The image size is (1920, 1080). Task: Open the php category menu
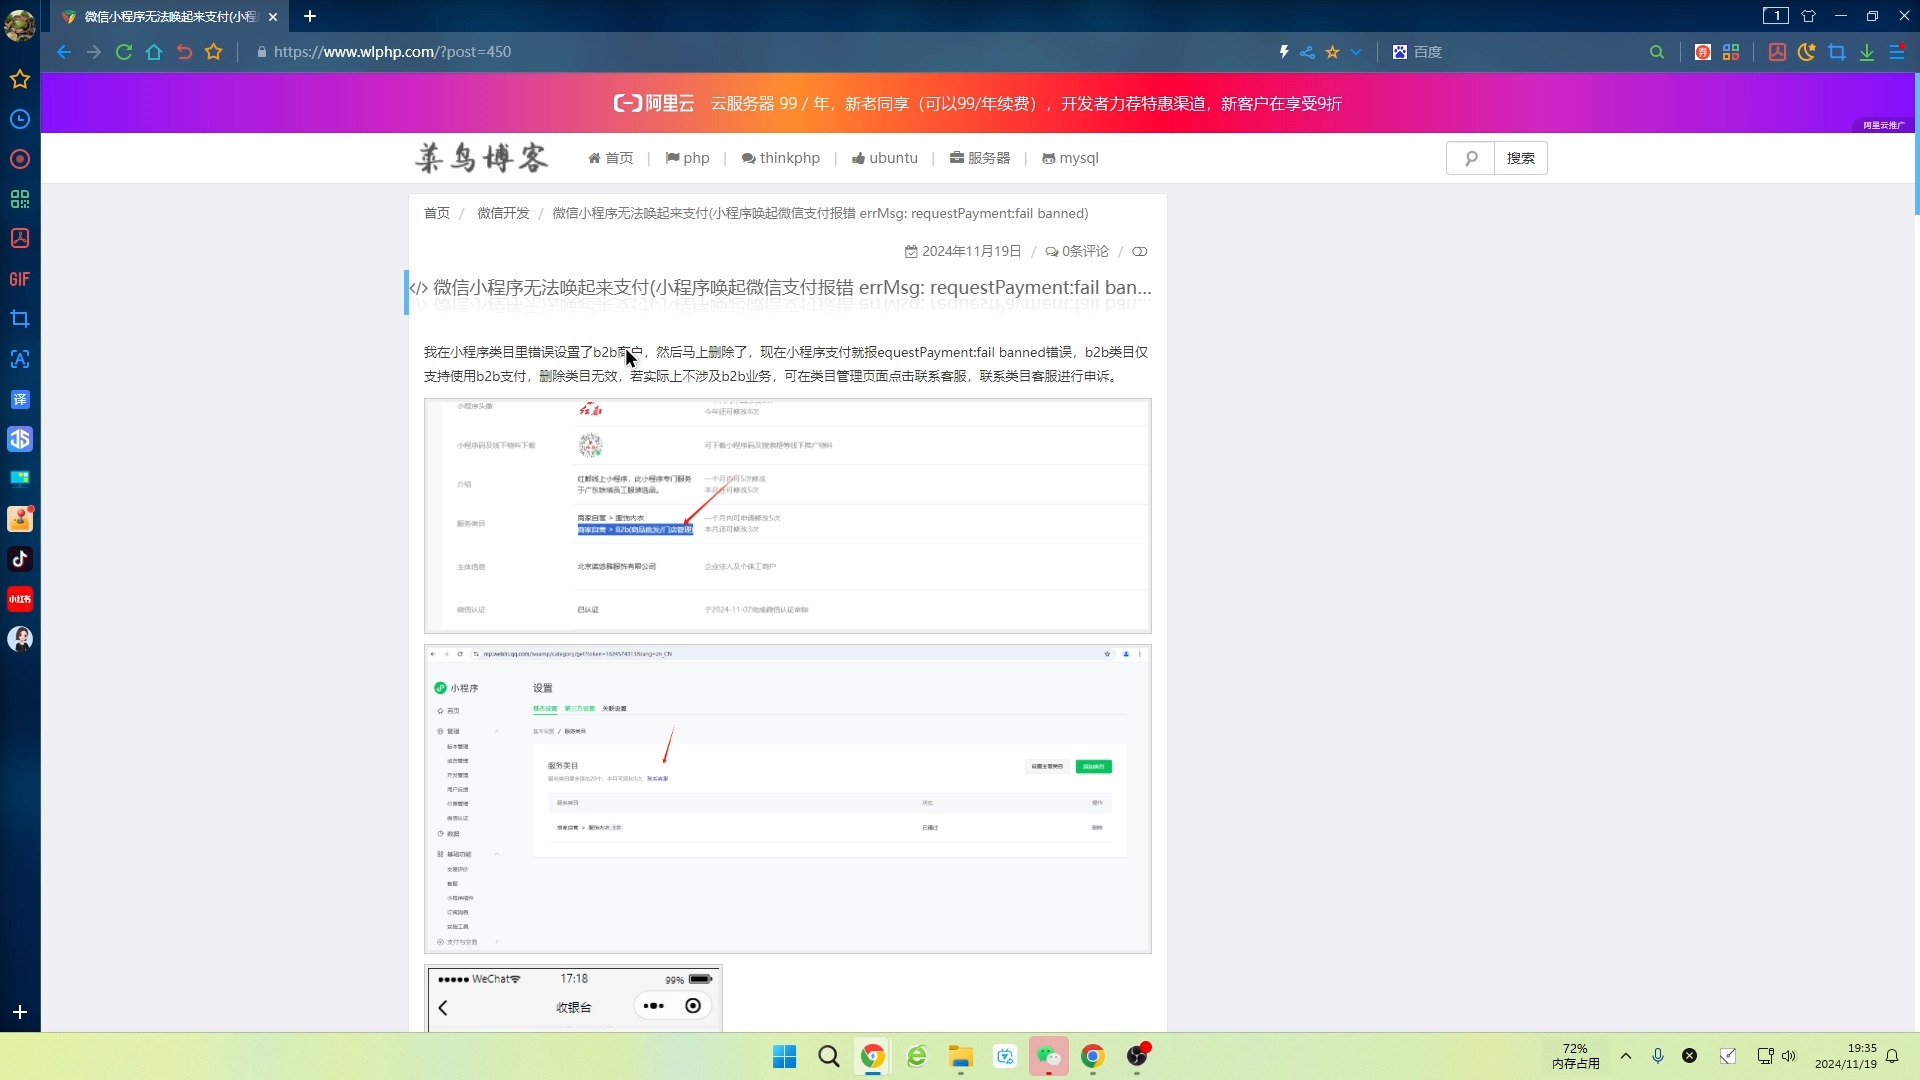click(x=688, y=158)
